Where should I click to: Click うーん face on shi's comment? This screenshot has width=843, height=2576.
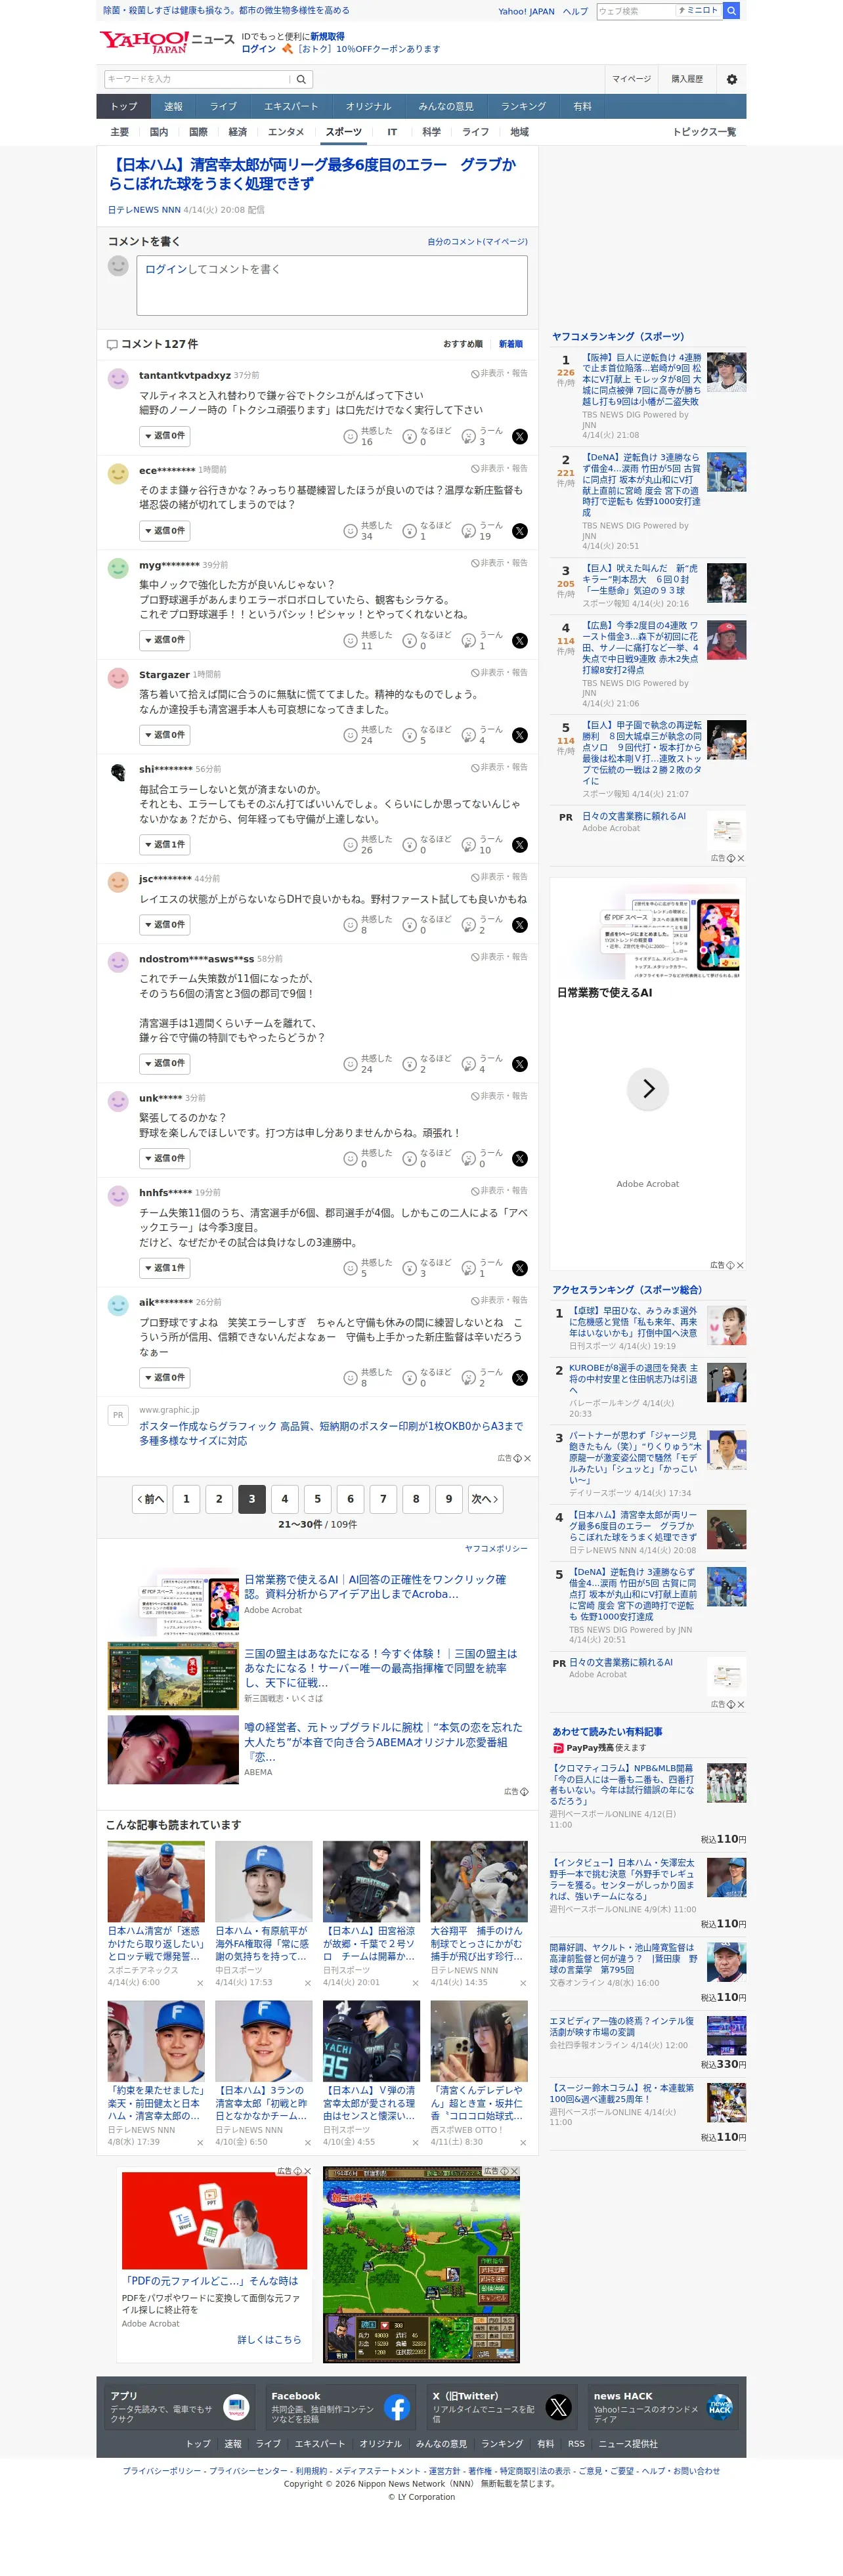(468, 845)
